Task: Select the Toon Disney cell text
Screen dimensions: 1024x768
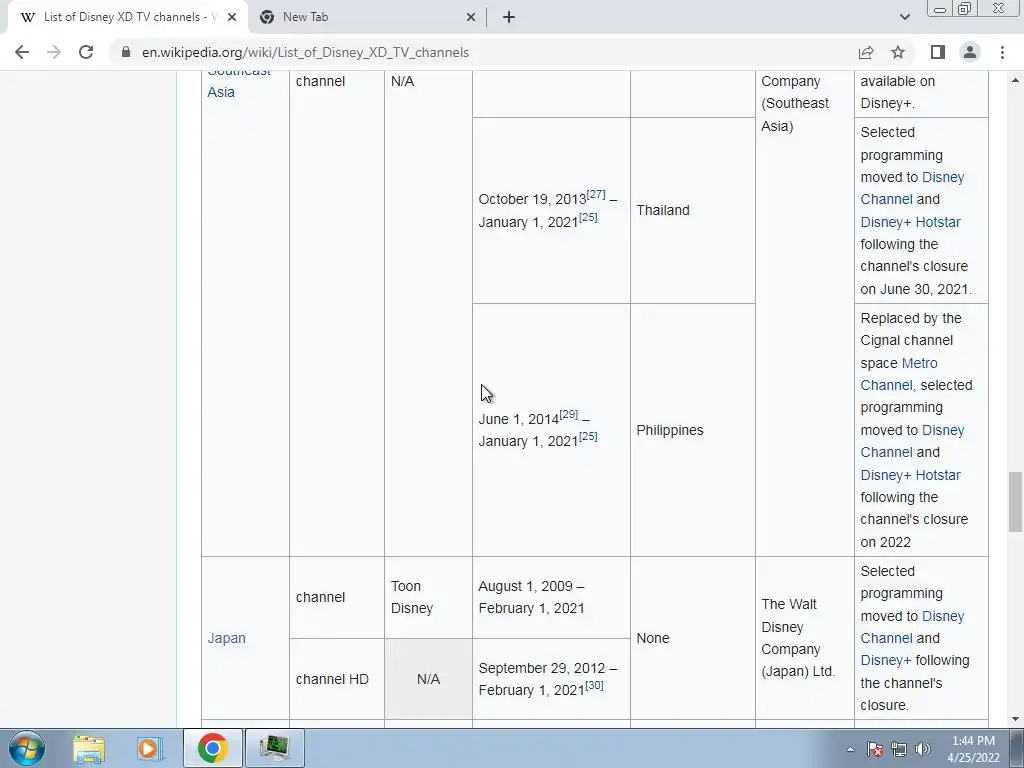Action: point(411,597)
